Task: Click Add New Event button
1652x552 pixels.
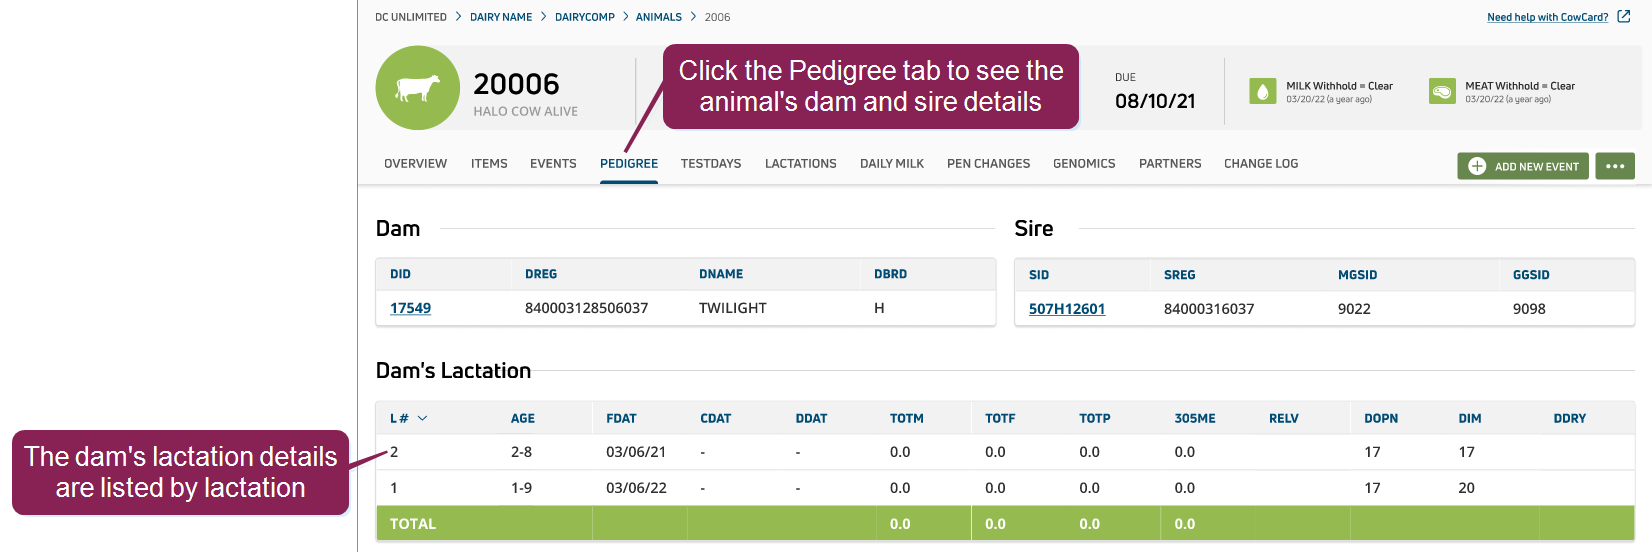Action: pos(1522,166)
